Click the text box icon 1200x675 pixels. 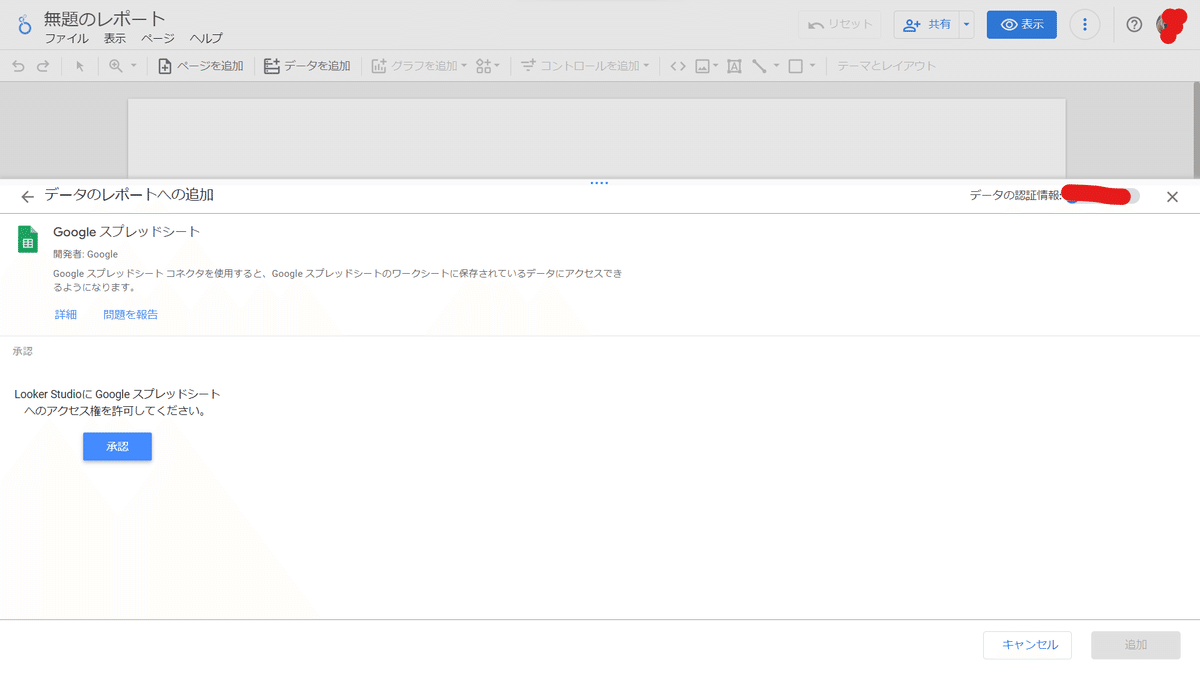pyautogui.click(x=734, y=66)
